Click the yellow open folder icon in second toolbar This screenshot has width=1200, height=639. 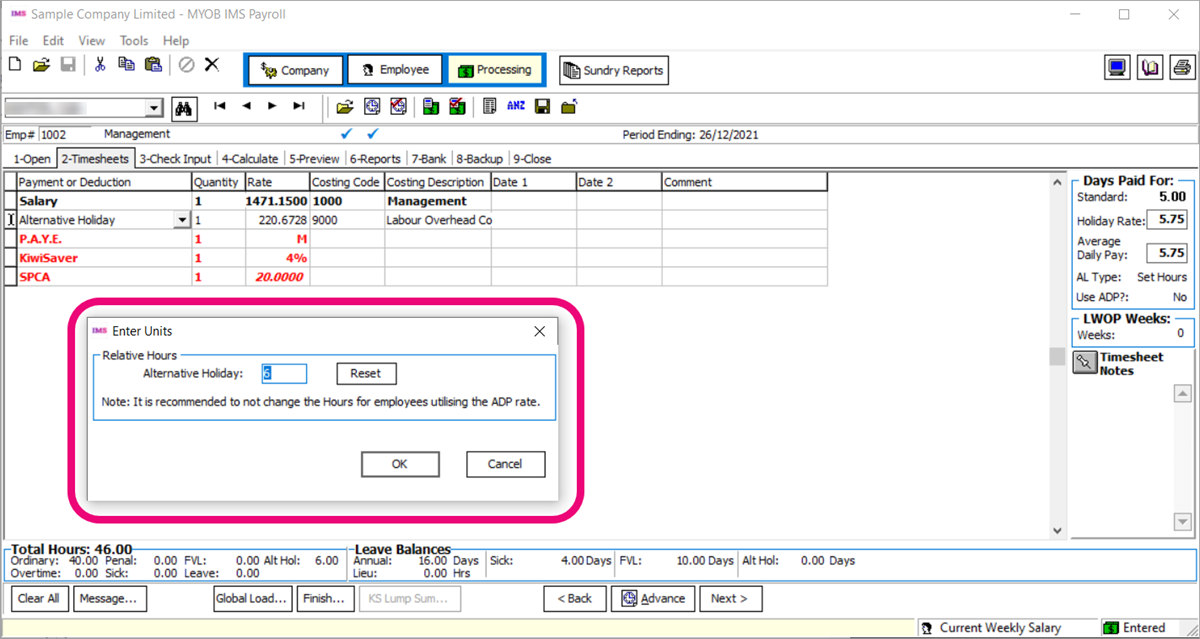click(x=344, y=106)
